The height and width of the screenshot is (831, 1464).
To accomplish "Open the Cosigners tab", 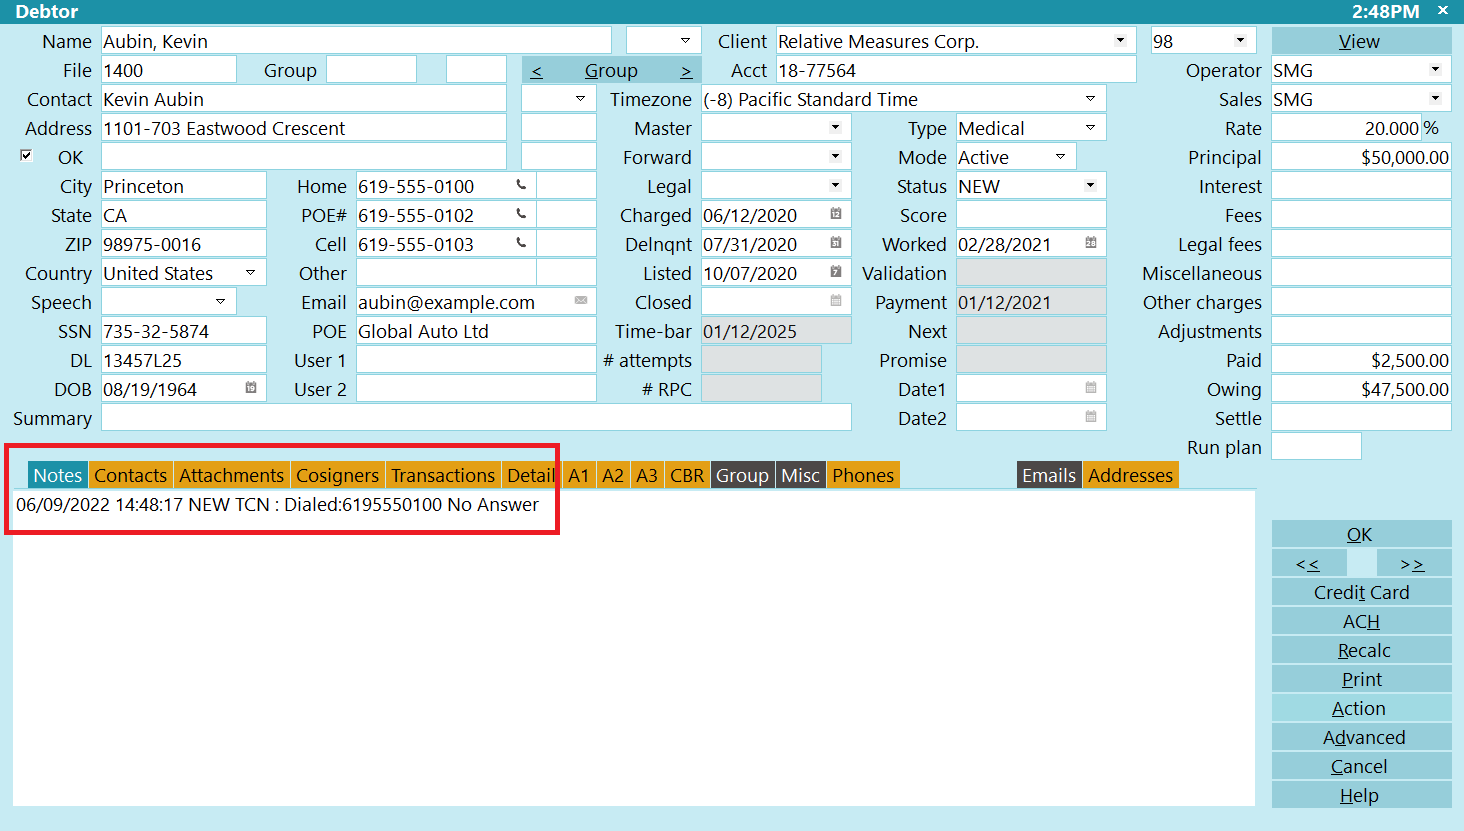I will [x=338, y=476].
